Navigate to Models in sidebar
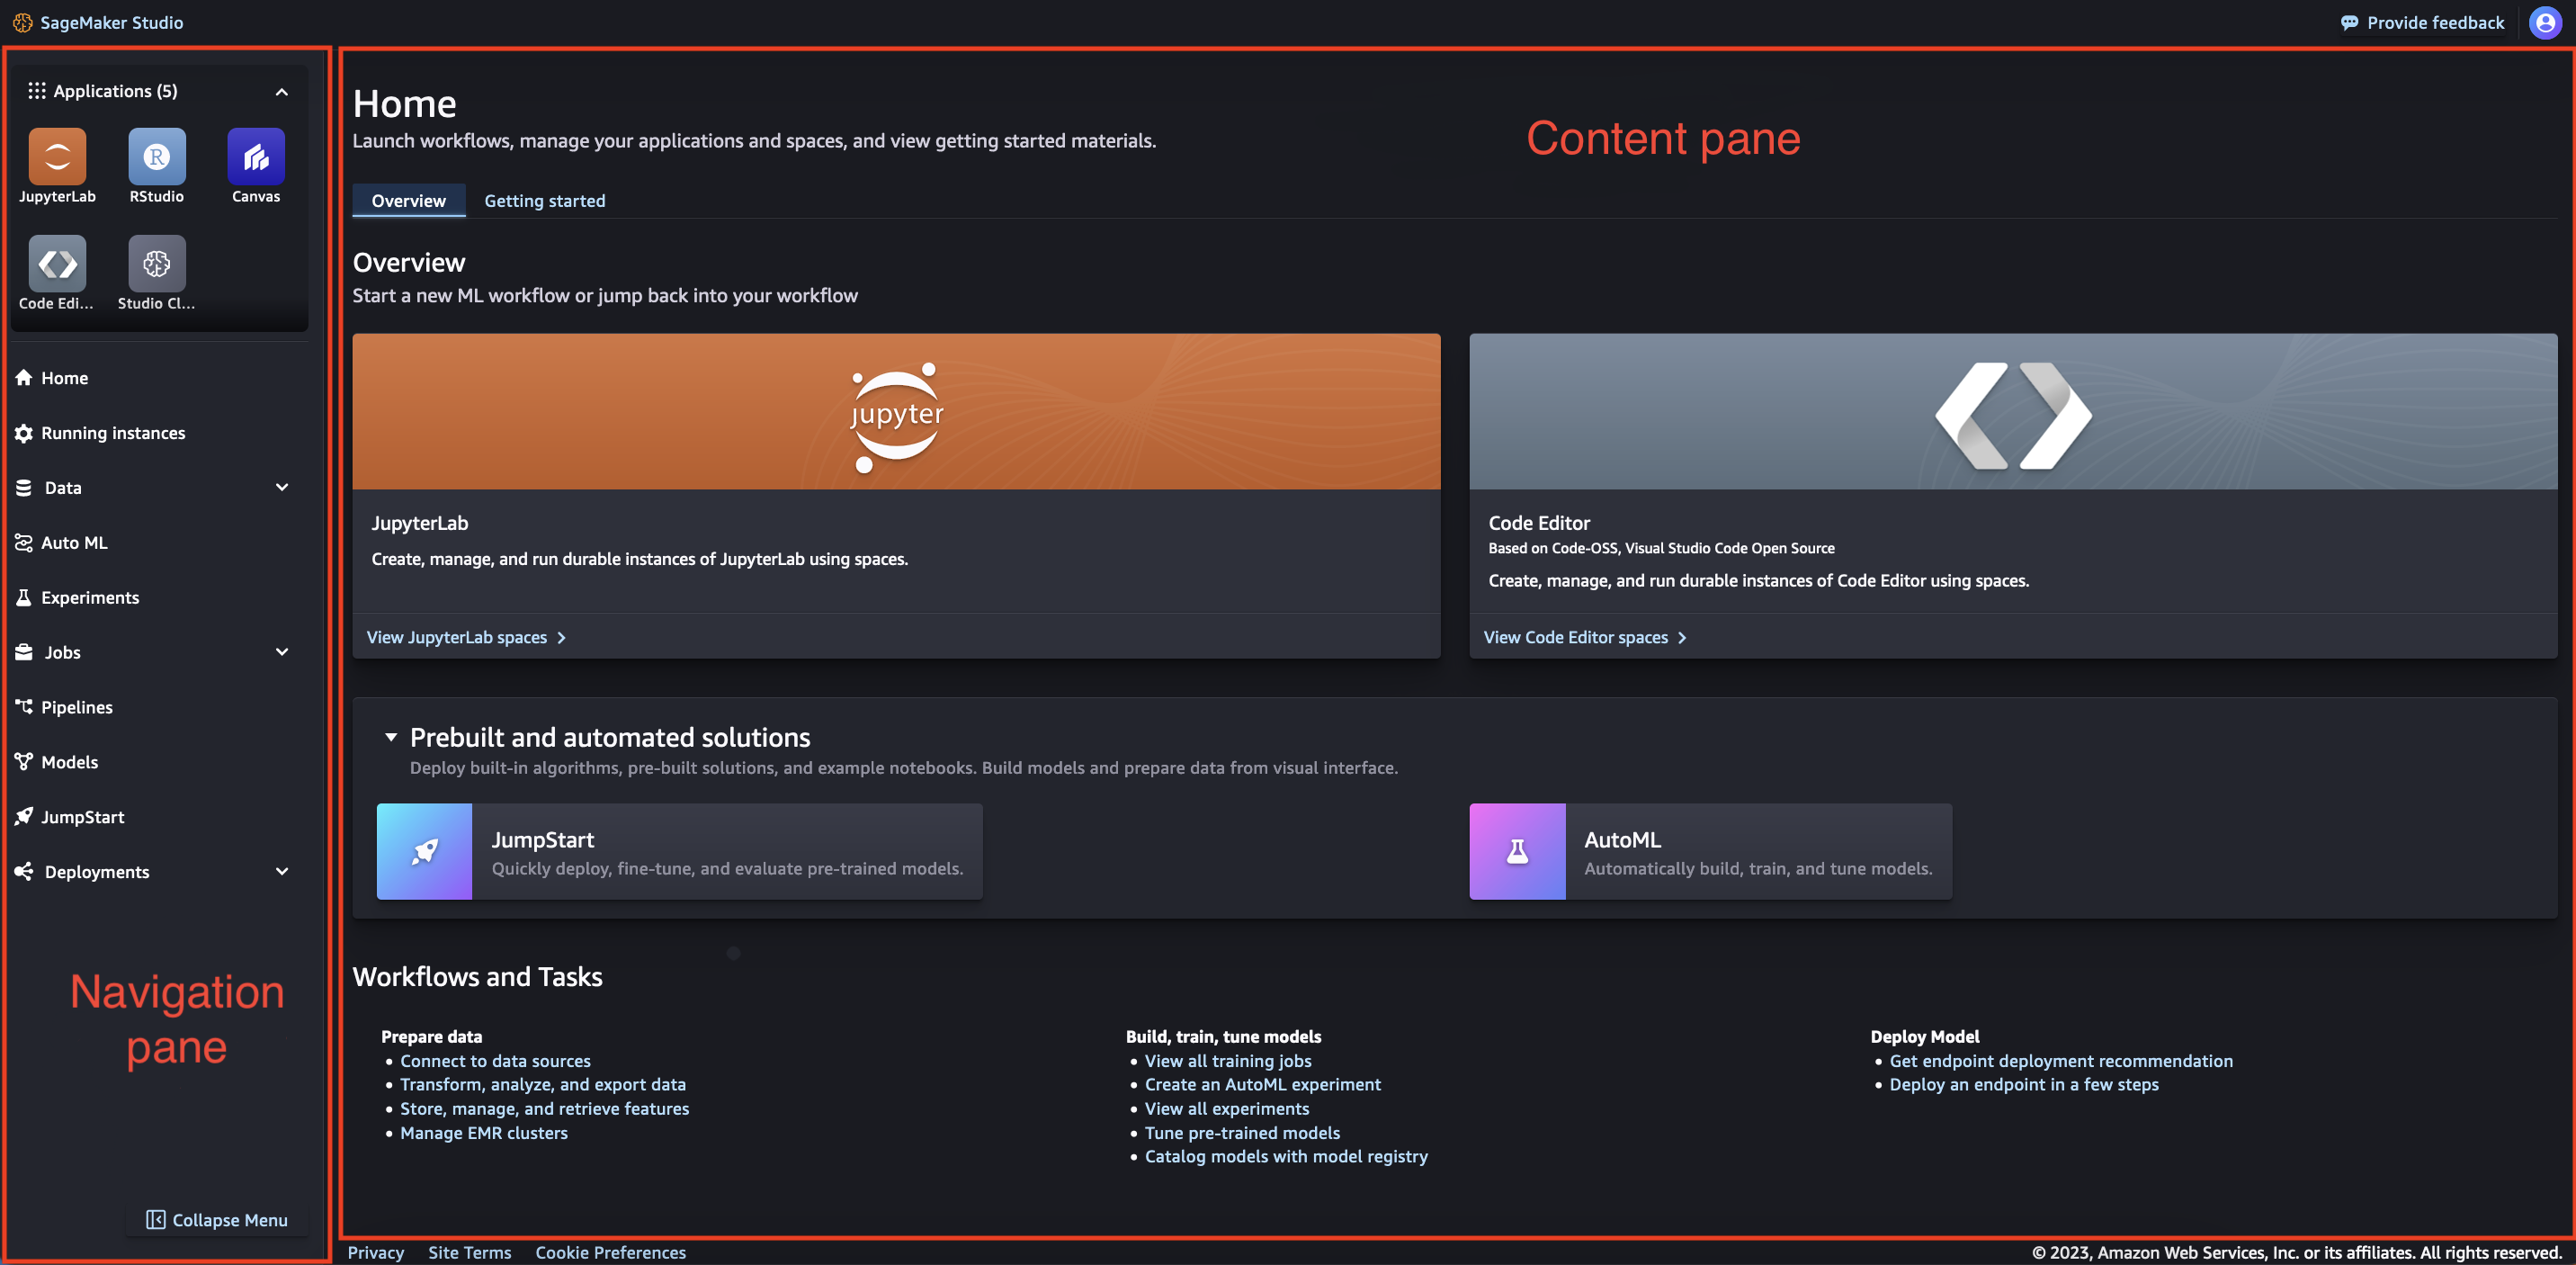 (69, 760)
